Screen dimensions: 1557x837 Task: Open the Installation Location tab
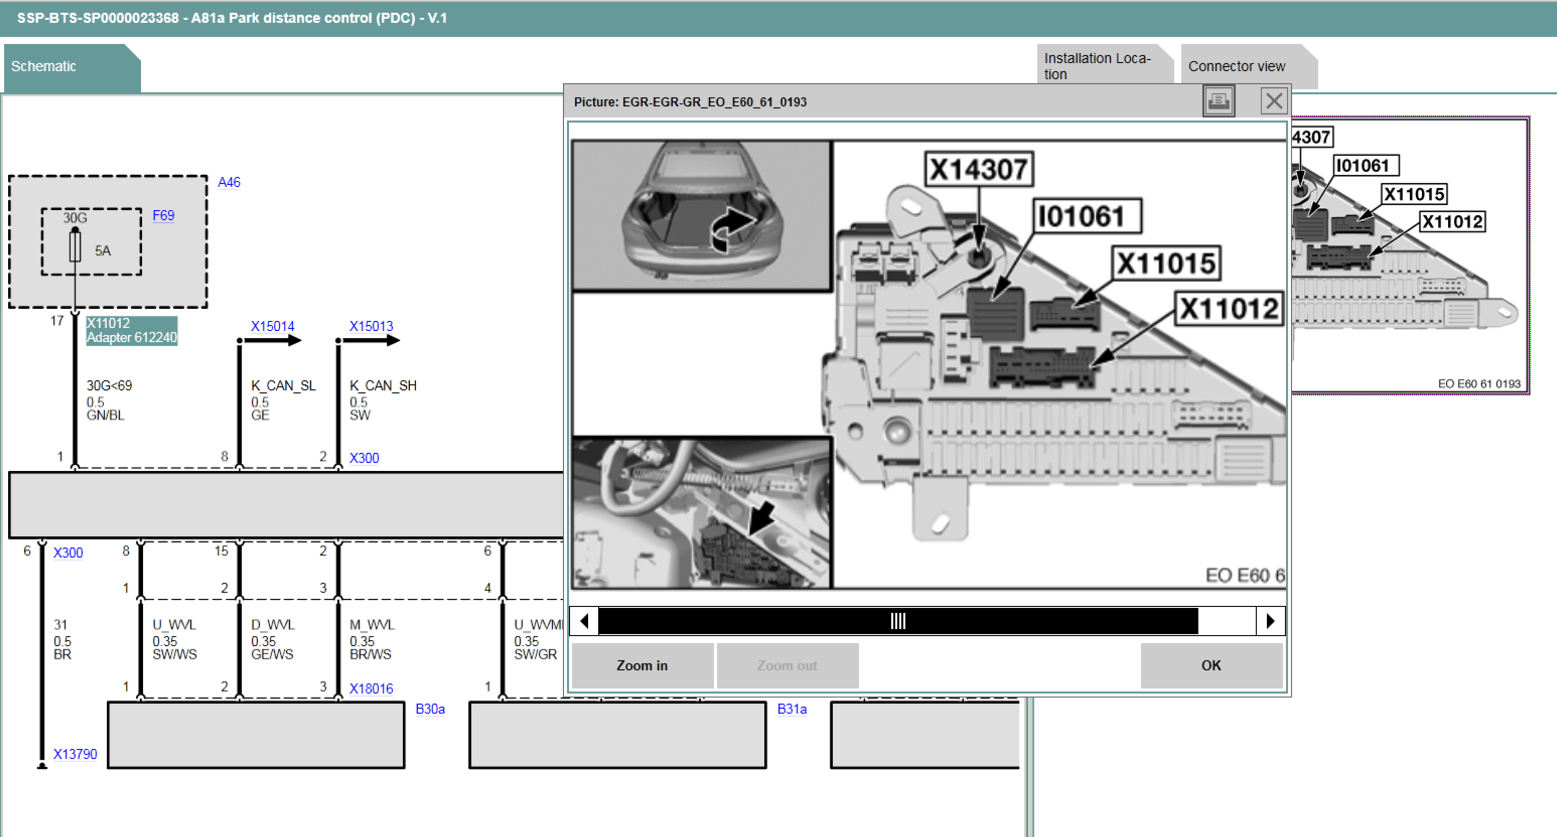click(x=1098, y=66)
